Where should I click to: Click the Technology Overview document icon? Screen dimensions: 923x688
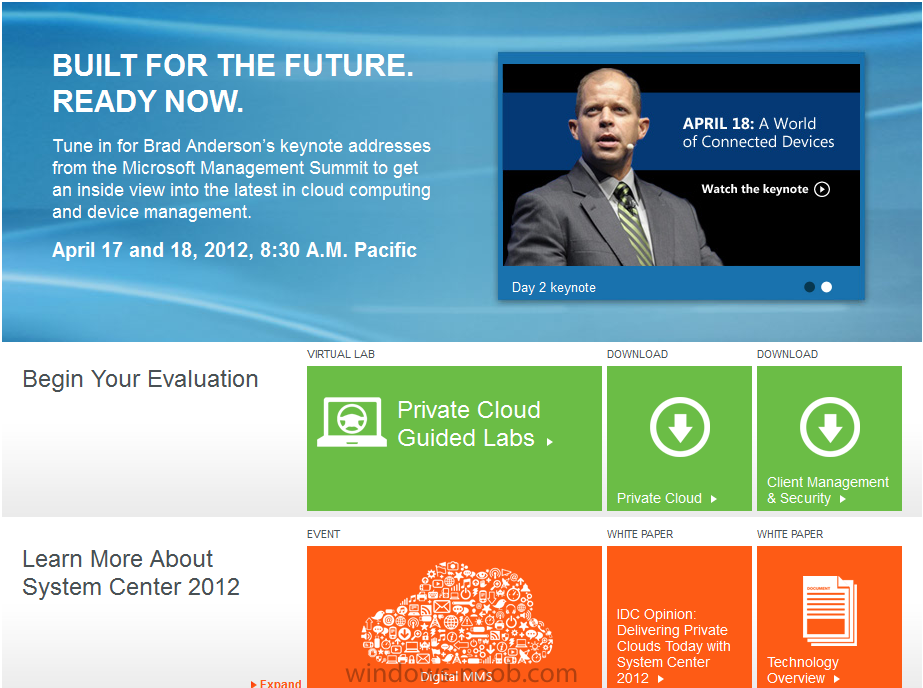point(829,610)
